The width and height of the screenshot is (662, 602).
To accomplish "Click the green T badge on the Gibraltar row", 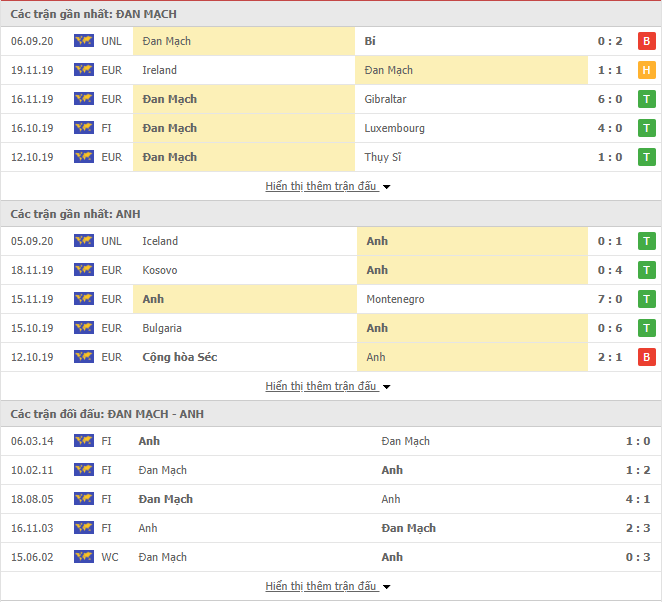I will click(x=647, y=99).
